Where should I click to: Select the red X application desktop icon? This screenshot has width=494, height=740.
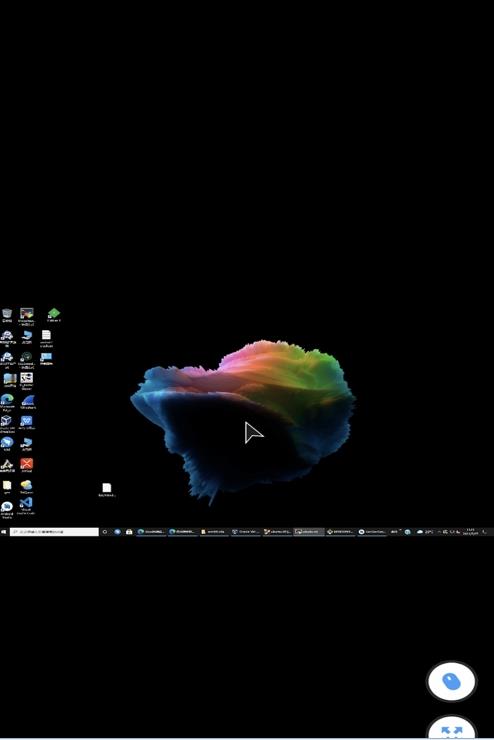[x=26, y=465]
